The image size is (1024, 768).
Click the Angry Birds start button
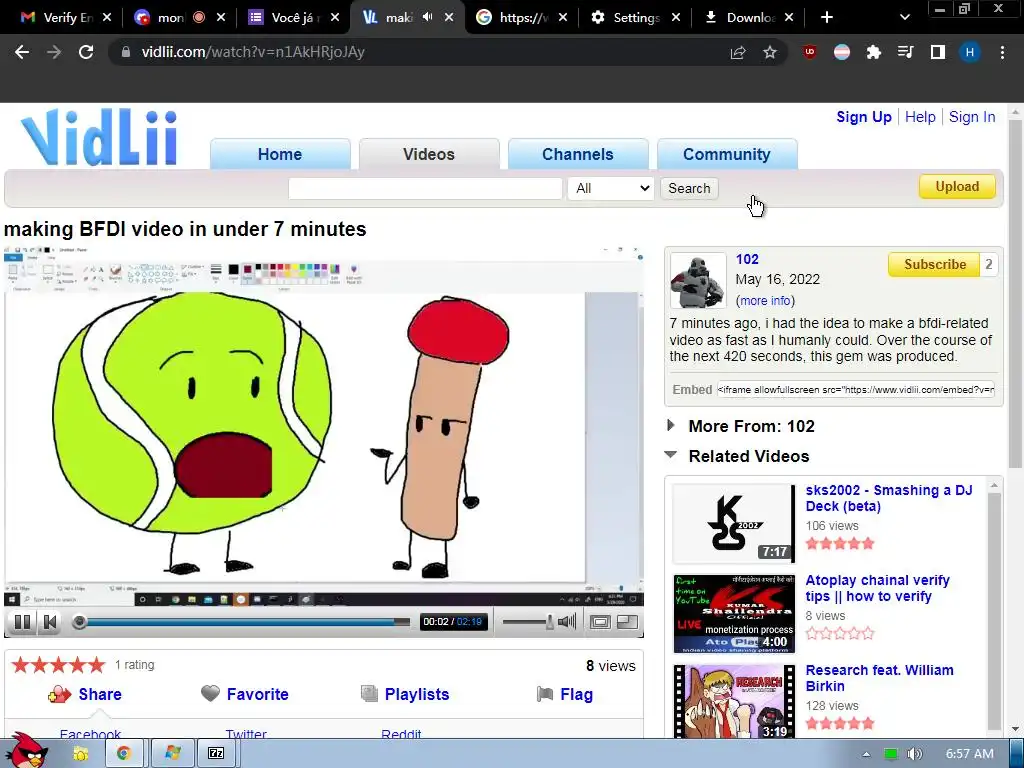coord(26,751)
